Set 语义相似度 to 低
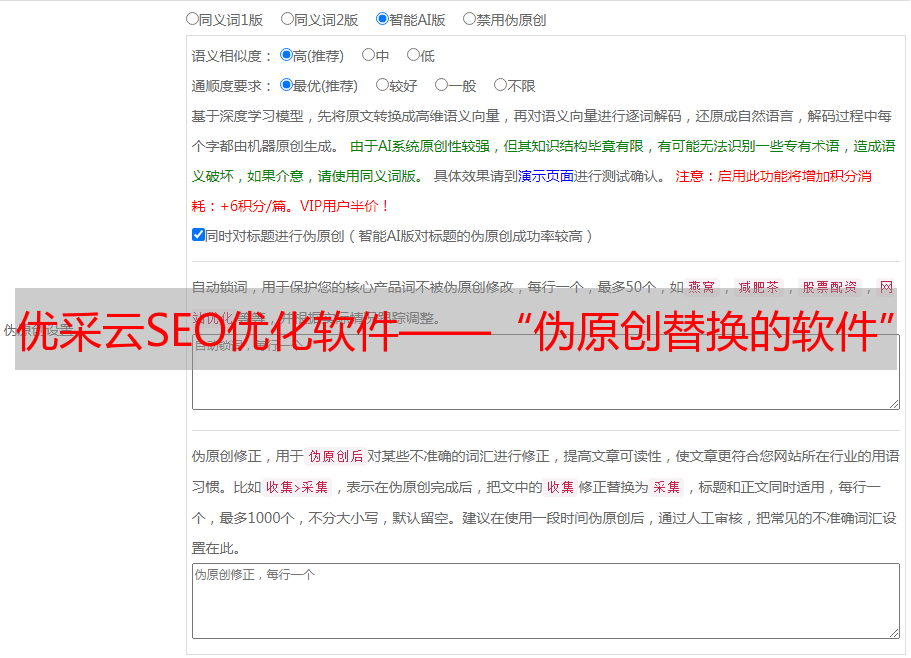Viewport: 911px width, 658px height. (x=414, y=55)
